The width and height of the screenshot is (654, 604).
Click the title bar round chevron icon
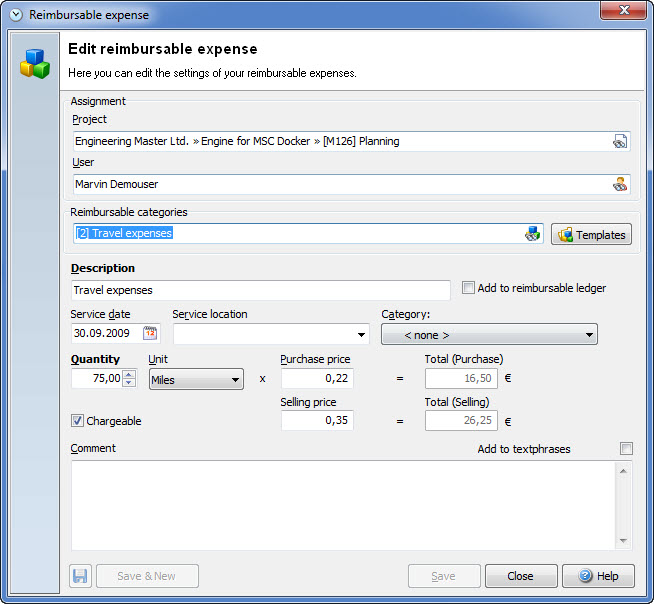click(x=16, y=15)
